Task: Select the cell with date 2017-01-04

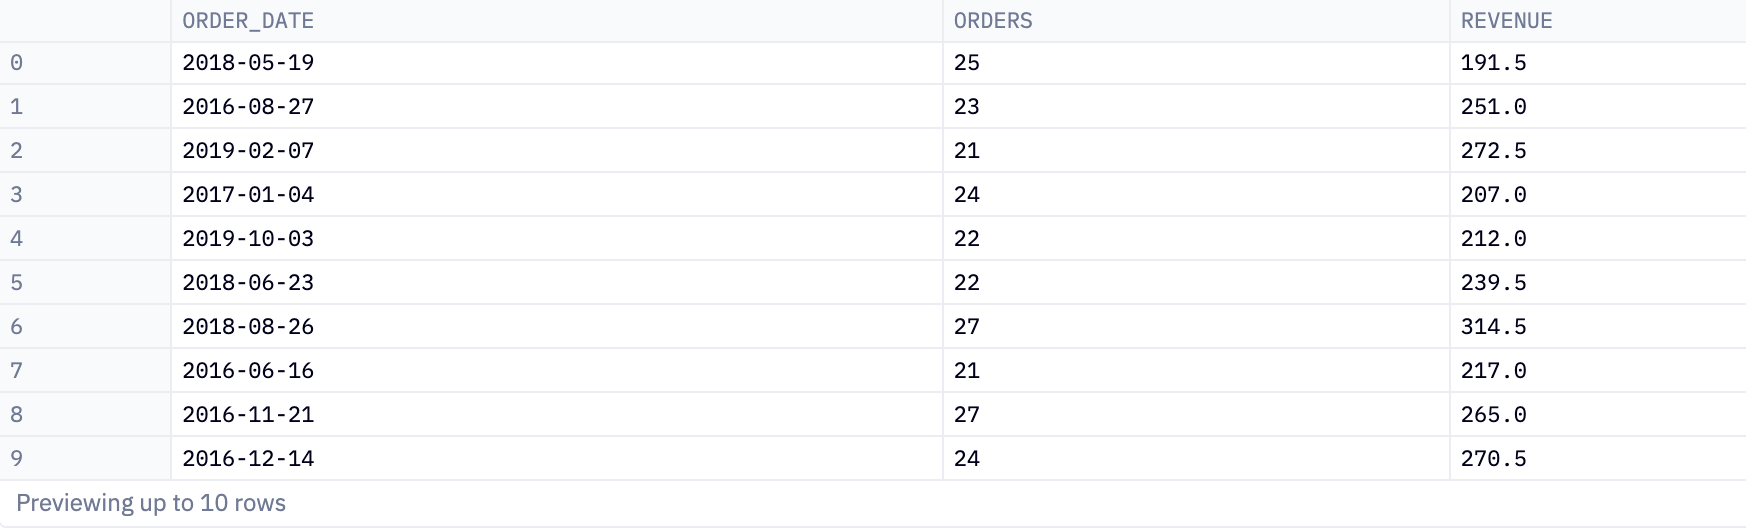Action: tap(556, 195)
